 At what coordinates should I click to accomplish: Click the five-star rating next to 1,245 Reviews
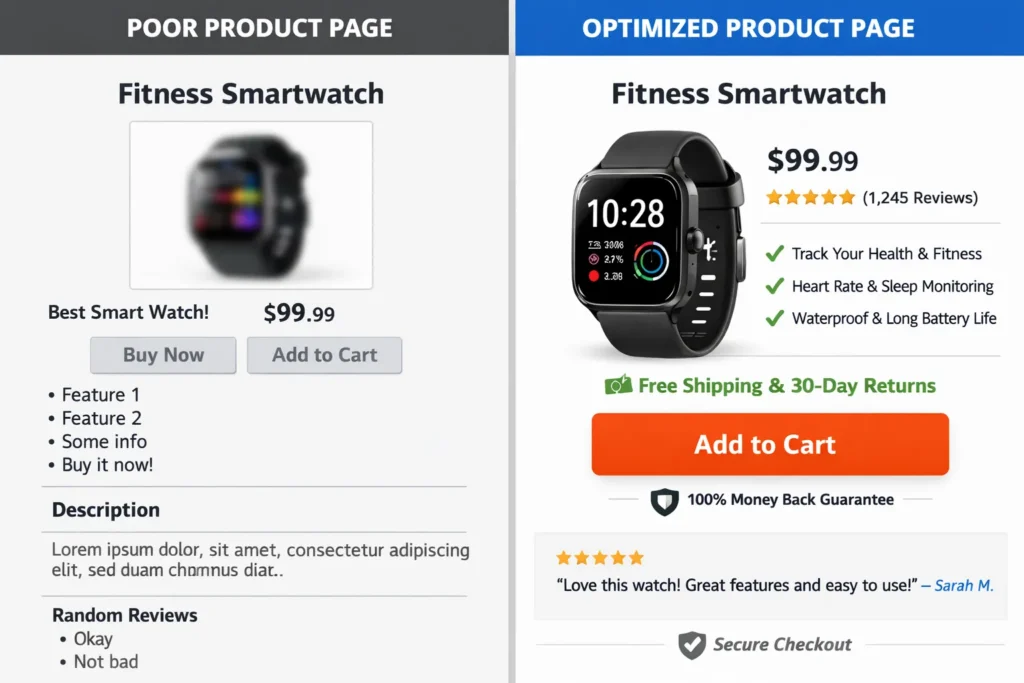point(810,197)
